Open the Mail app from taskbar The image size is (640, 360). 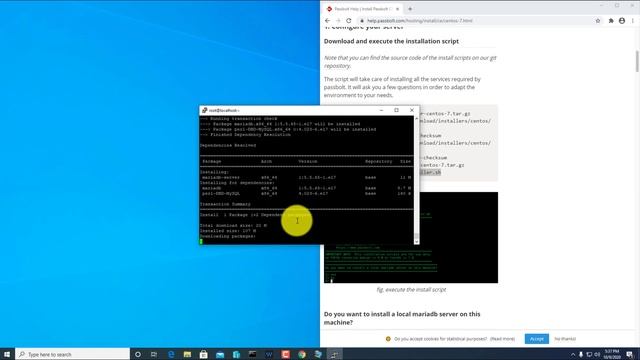(x=220, y=354)
